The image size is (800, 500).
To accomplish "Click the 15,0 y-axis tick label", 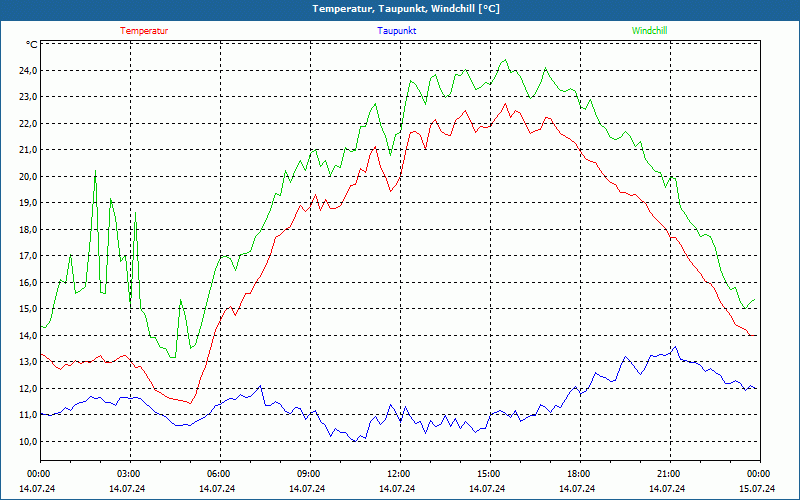I will coord(27,309).
